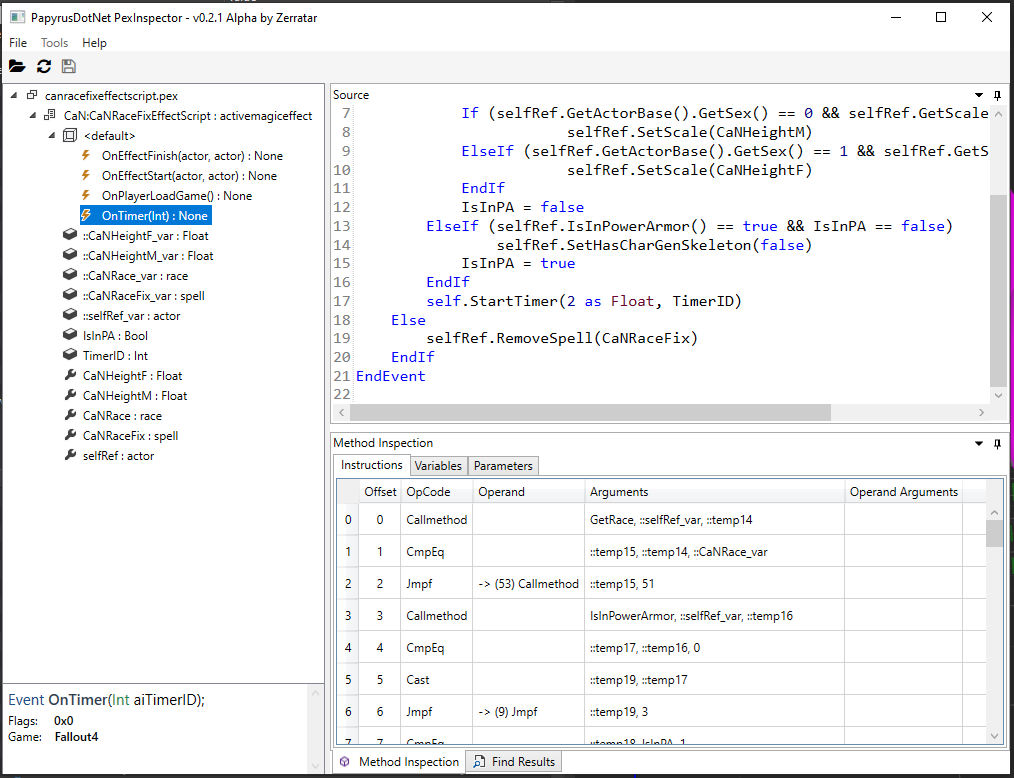Click the Reload refresh icon in toolbar
The image size is (1014, 778).
[x=43, y=66]
